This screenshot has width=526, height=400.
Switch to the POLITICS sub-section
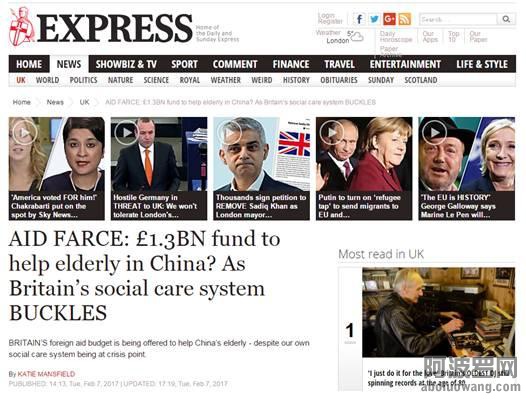pyautogui.click(x=84, y=80)
